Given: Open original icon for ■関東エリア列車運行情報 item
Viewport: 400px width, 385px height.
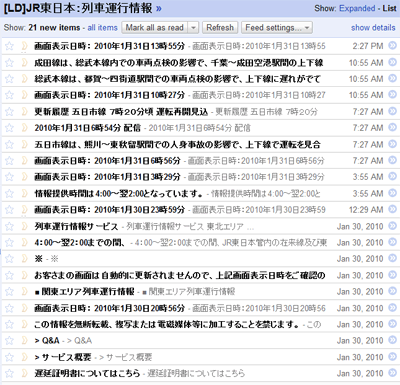Looking at the screenshot, I should pos(393,291).
